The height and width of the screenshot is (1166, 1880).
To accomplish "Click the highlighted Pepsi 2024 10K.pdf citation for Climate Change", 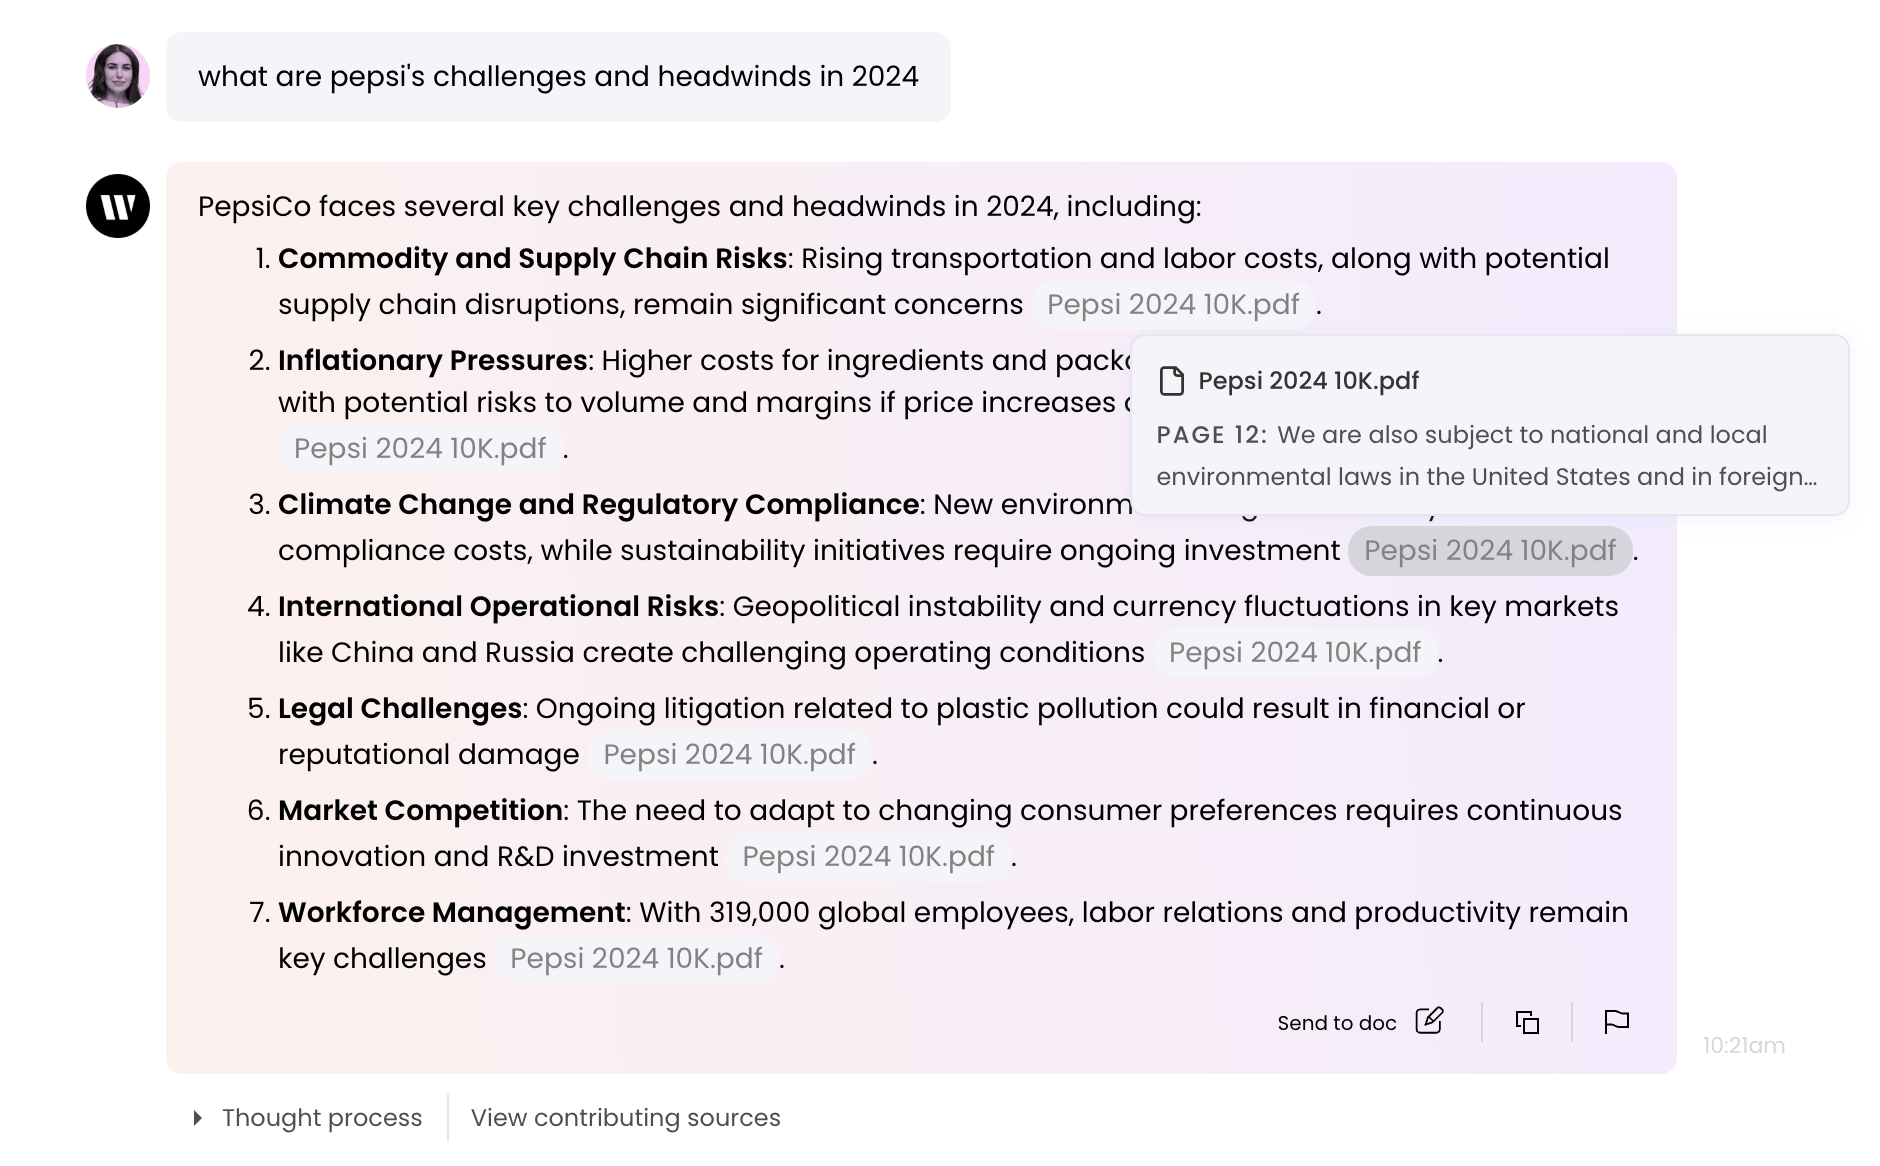I will coord(1490,550).
